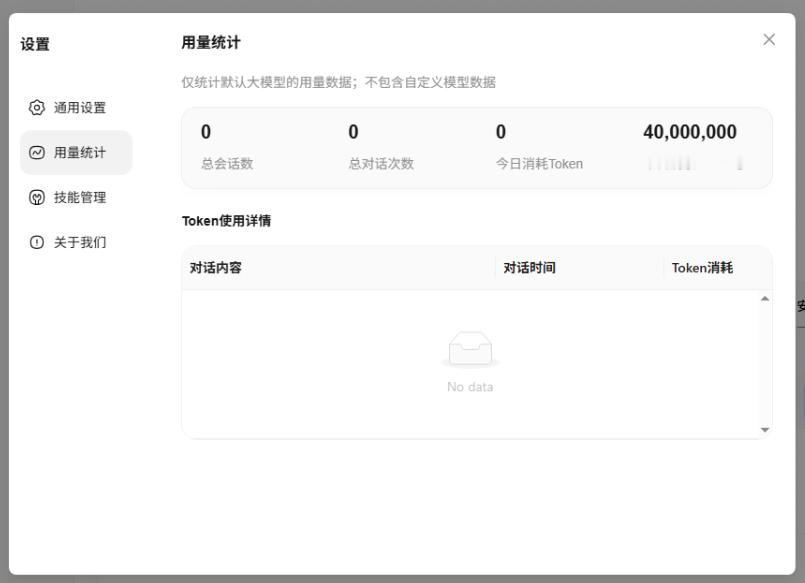Click the table scrollbar down arrow
This screenshot has height=583, width=805.
pyautogui.click(x=764, y=430)
